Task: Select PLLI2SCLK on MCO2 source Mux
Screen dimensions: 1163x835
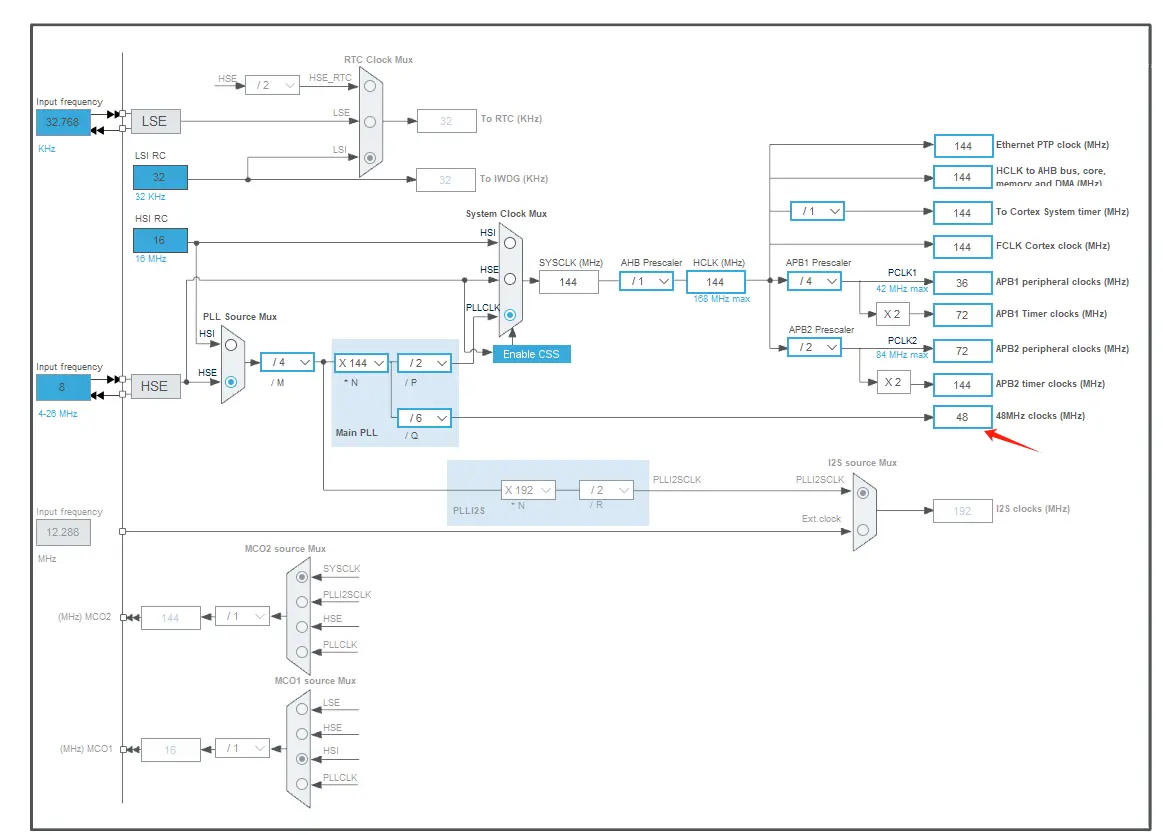Action: click(x=302, y=602)
